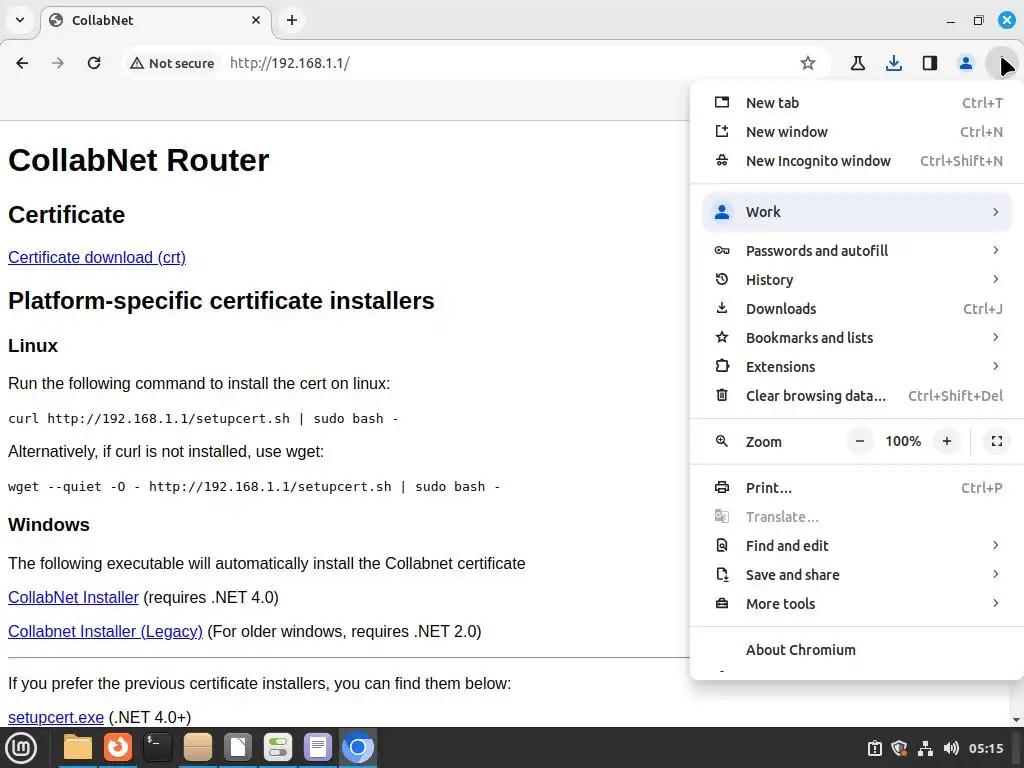Click the forward navigation arrow

(x=58, y=63)
